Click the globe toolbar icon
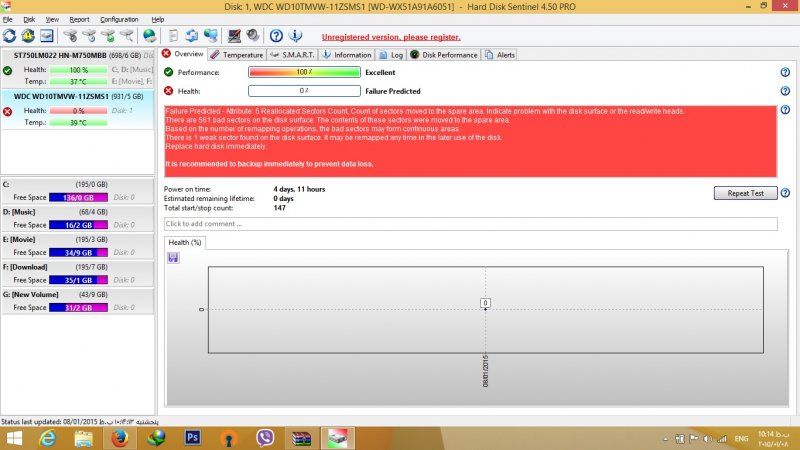The height and width of the screenshot is (450, 800). [x=149, y=36]
